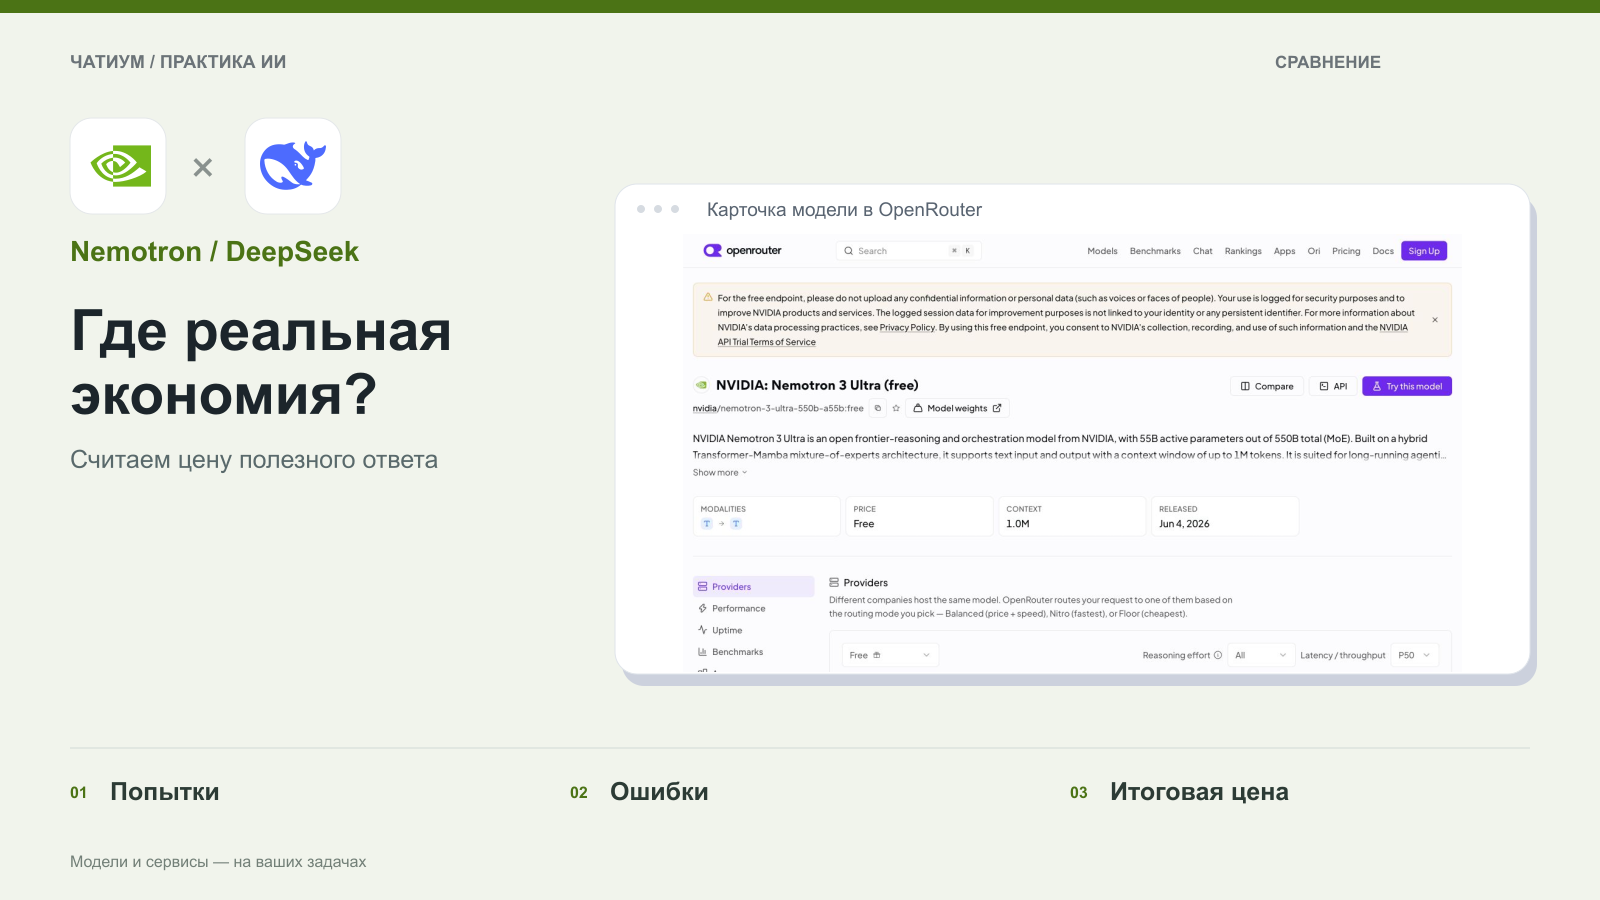Click the NVIDIA logo tile on the slide

(x=118, y=166)
